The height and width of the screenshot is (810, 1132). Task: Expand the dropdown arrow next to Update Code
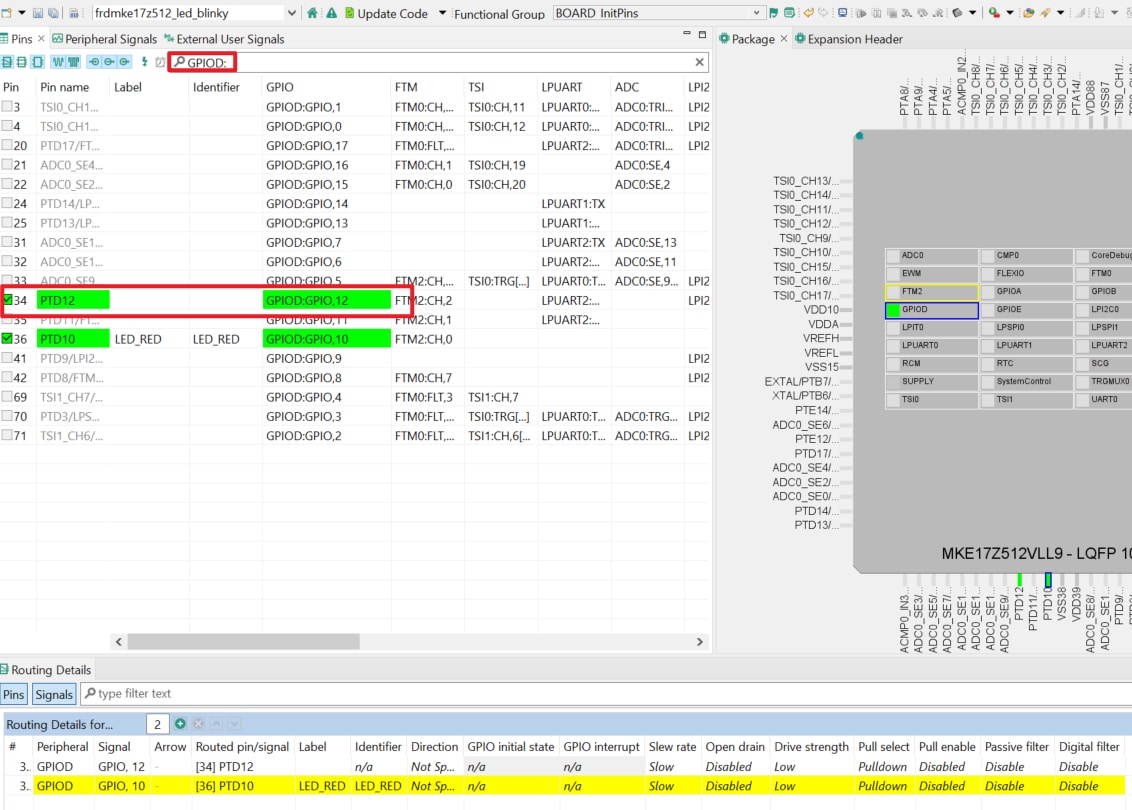pos(441,13)
